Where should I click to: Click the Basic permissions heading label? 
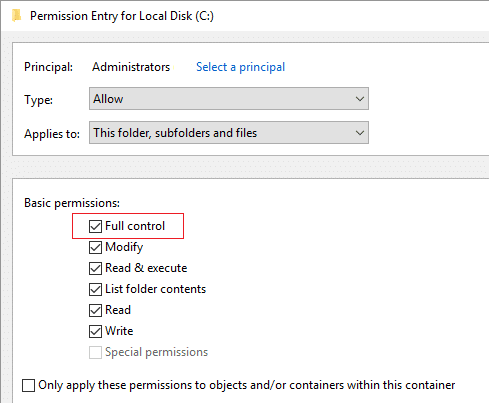click(x=72, y=203)
